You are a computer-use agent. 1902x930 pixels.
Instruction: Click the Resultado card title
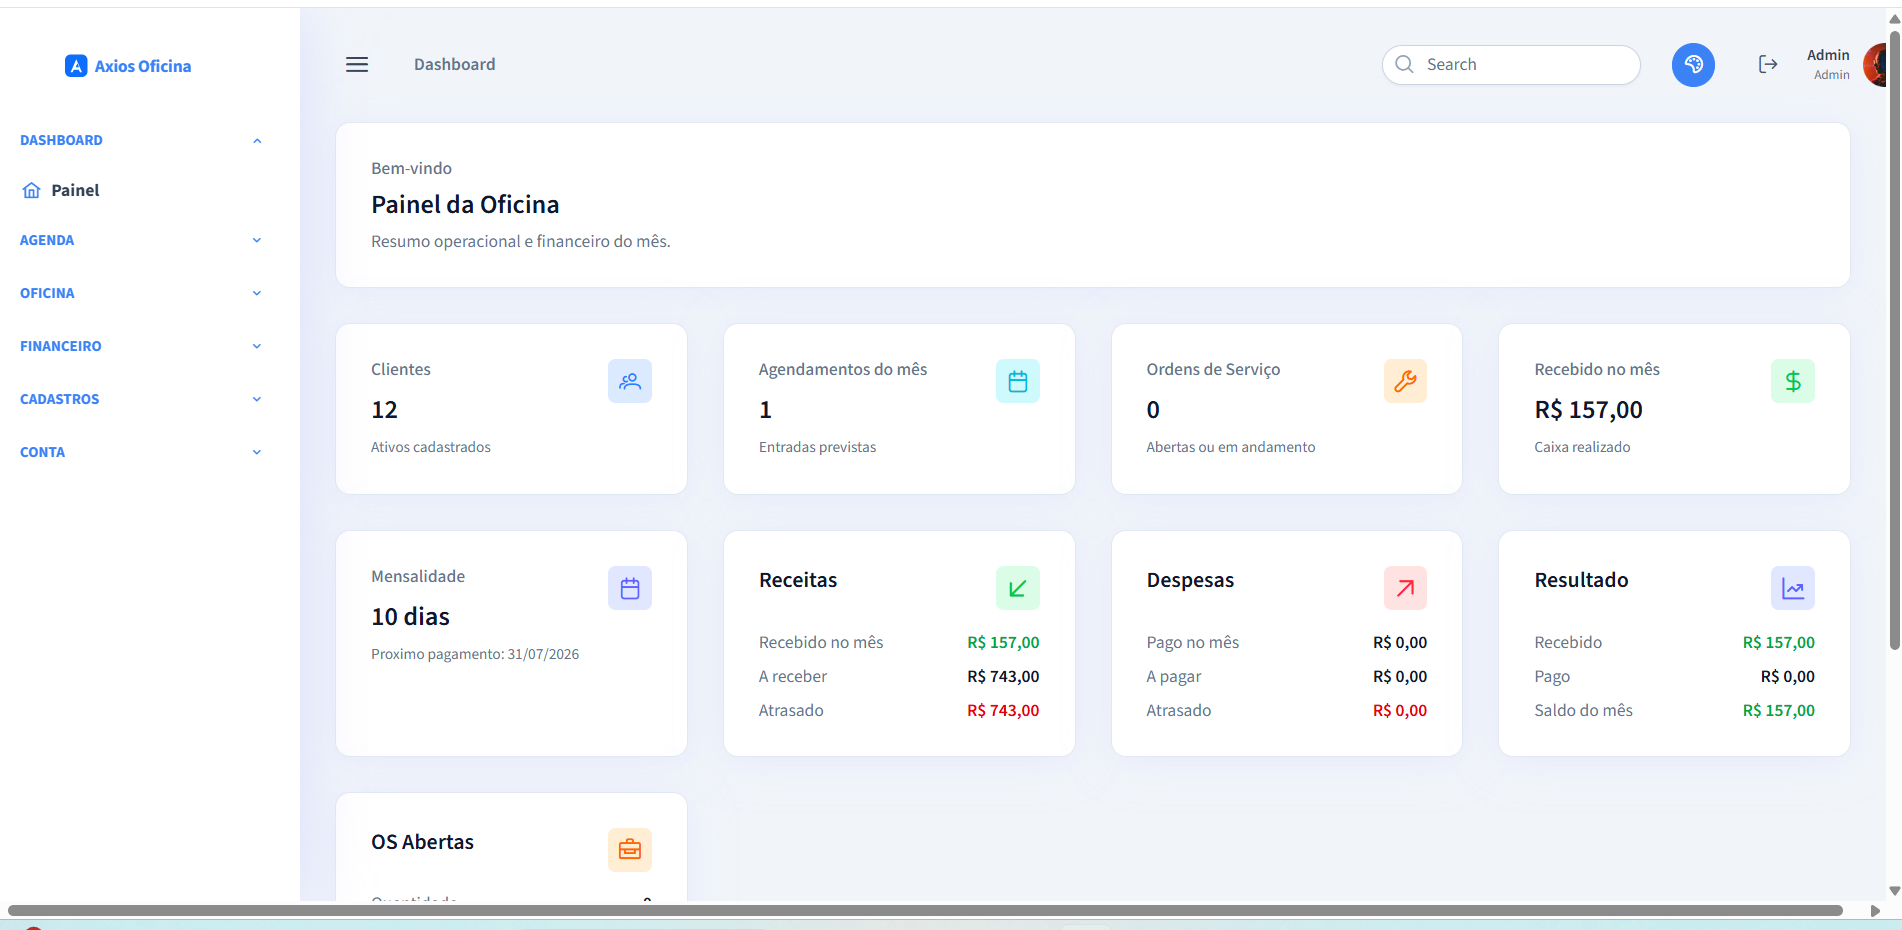(1581, 580)
